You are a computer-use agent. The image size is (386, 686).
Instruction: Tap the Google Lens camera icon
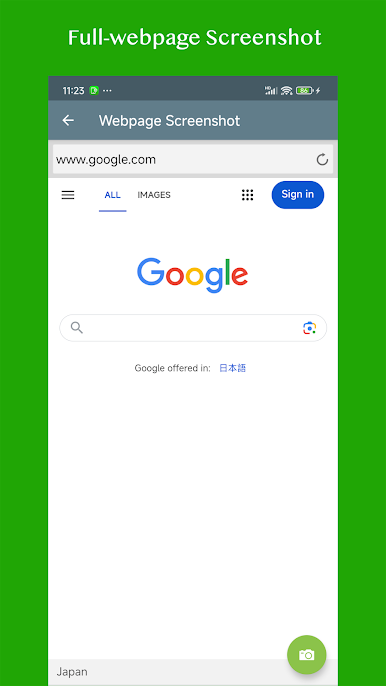point(309,328)
